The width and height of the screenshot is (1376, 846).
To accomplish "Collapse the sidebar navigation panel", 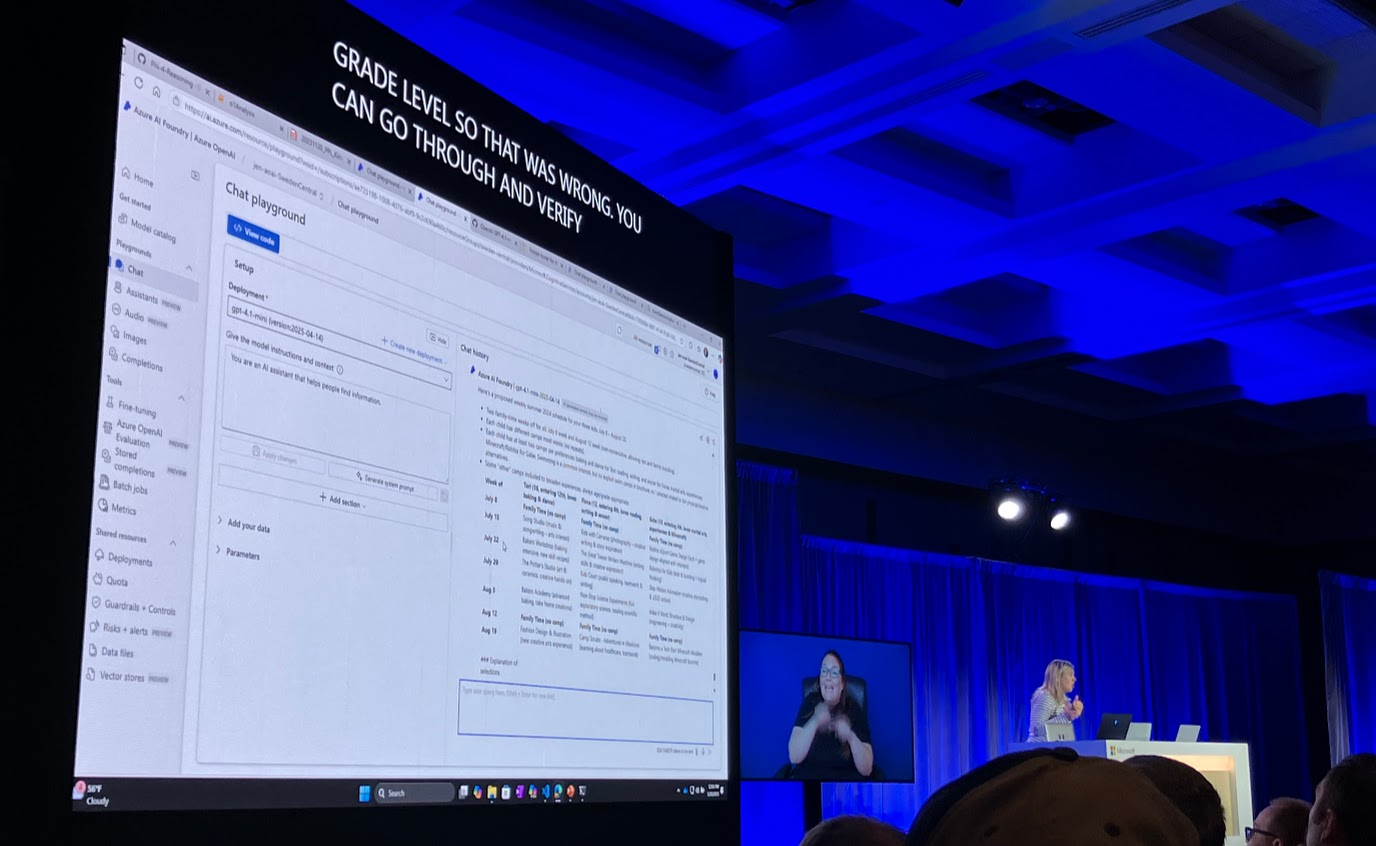I will tap(195, 176).
